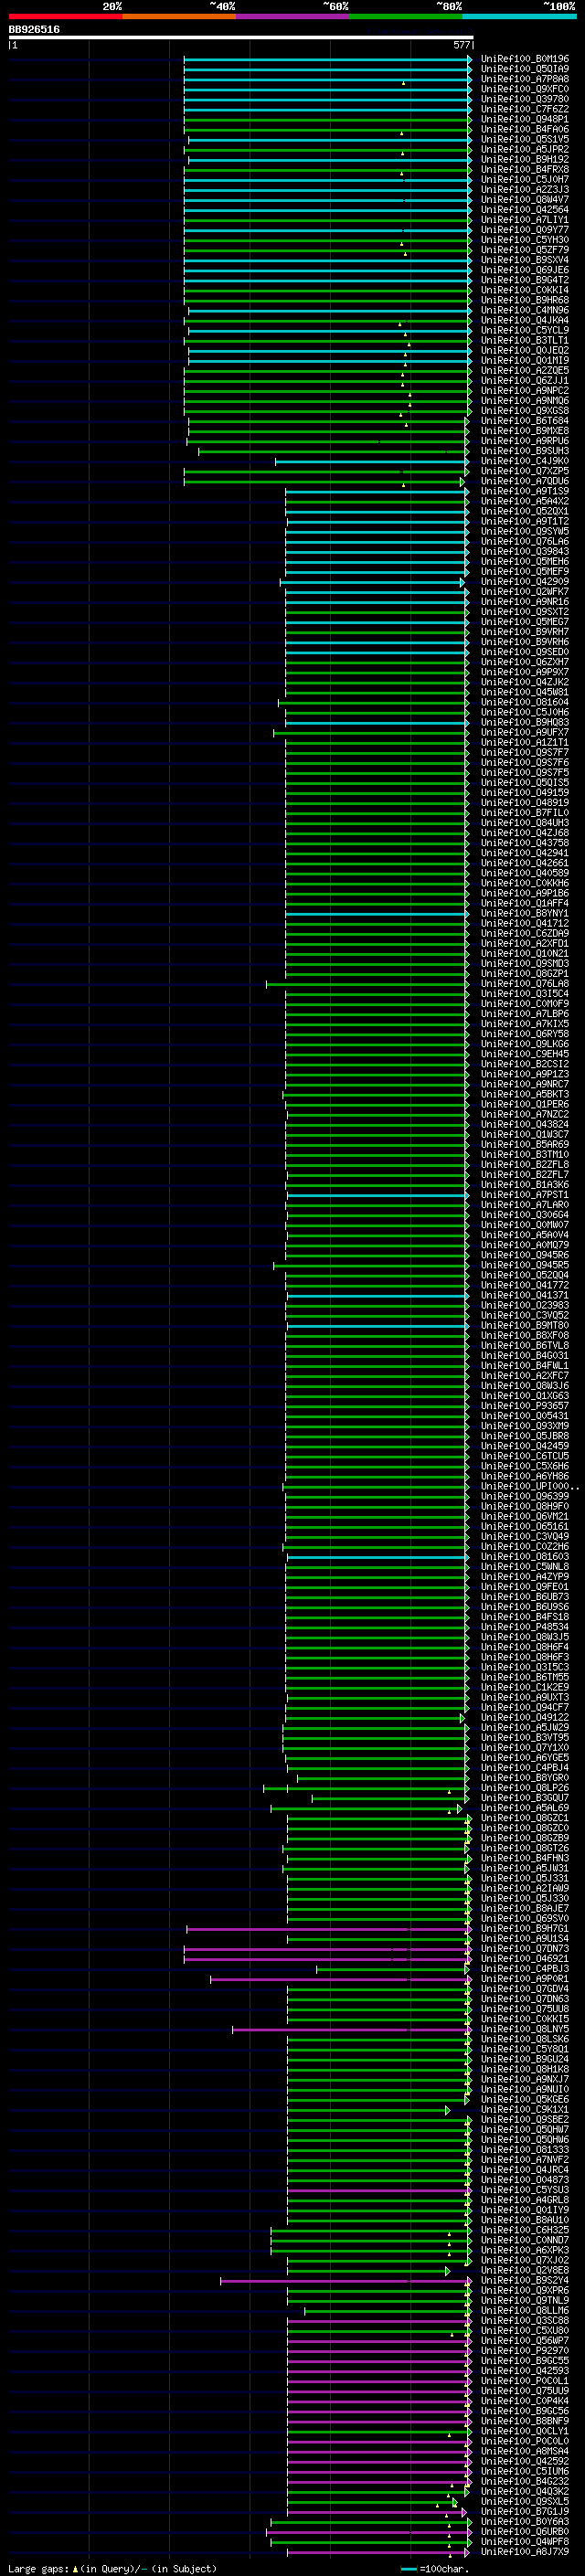Click the white query sequence bar
Image resolution: width=585 pixels, height=2576 pixels.
pos(241,37)
